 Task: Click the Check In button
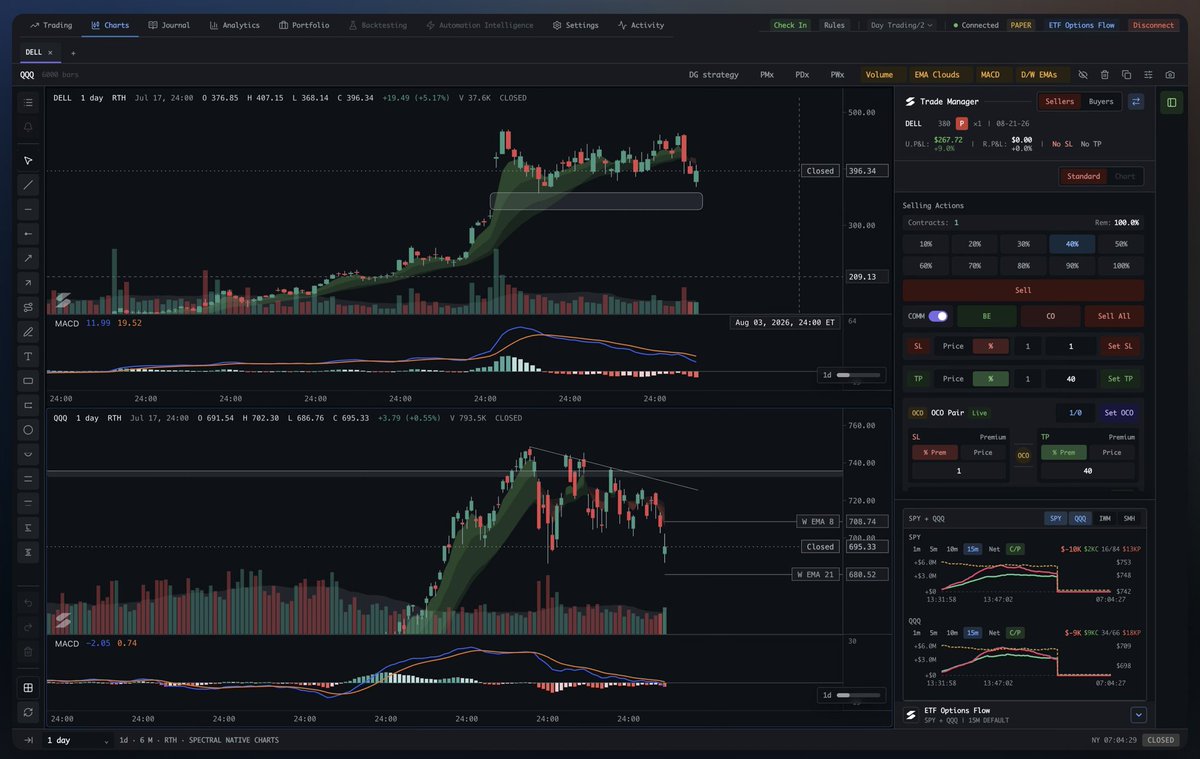click(790, 25)
